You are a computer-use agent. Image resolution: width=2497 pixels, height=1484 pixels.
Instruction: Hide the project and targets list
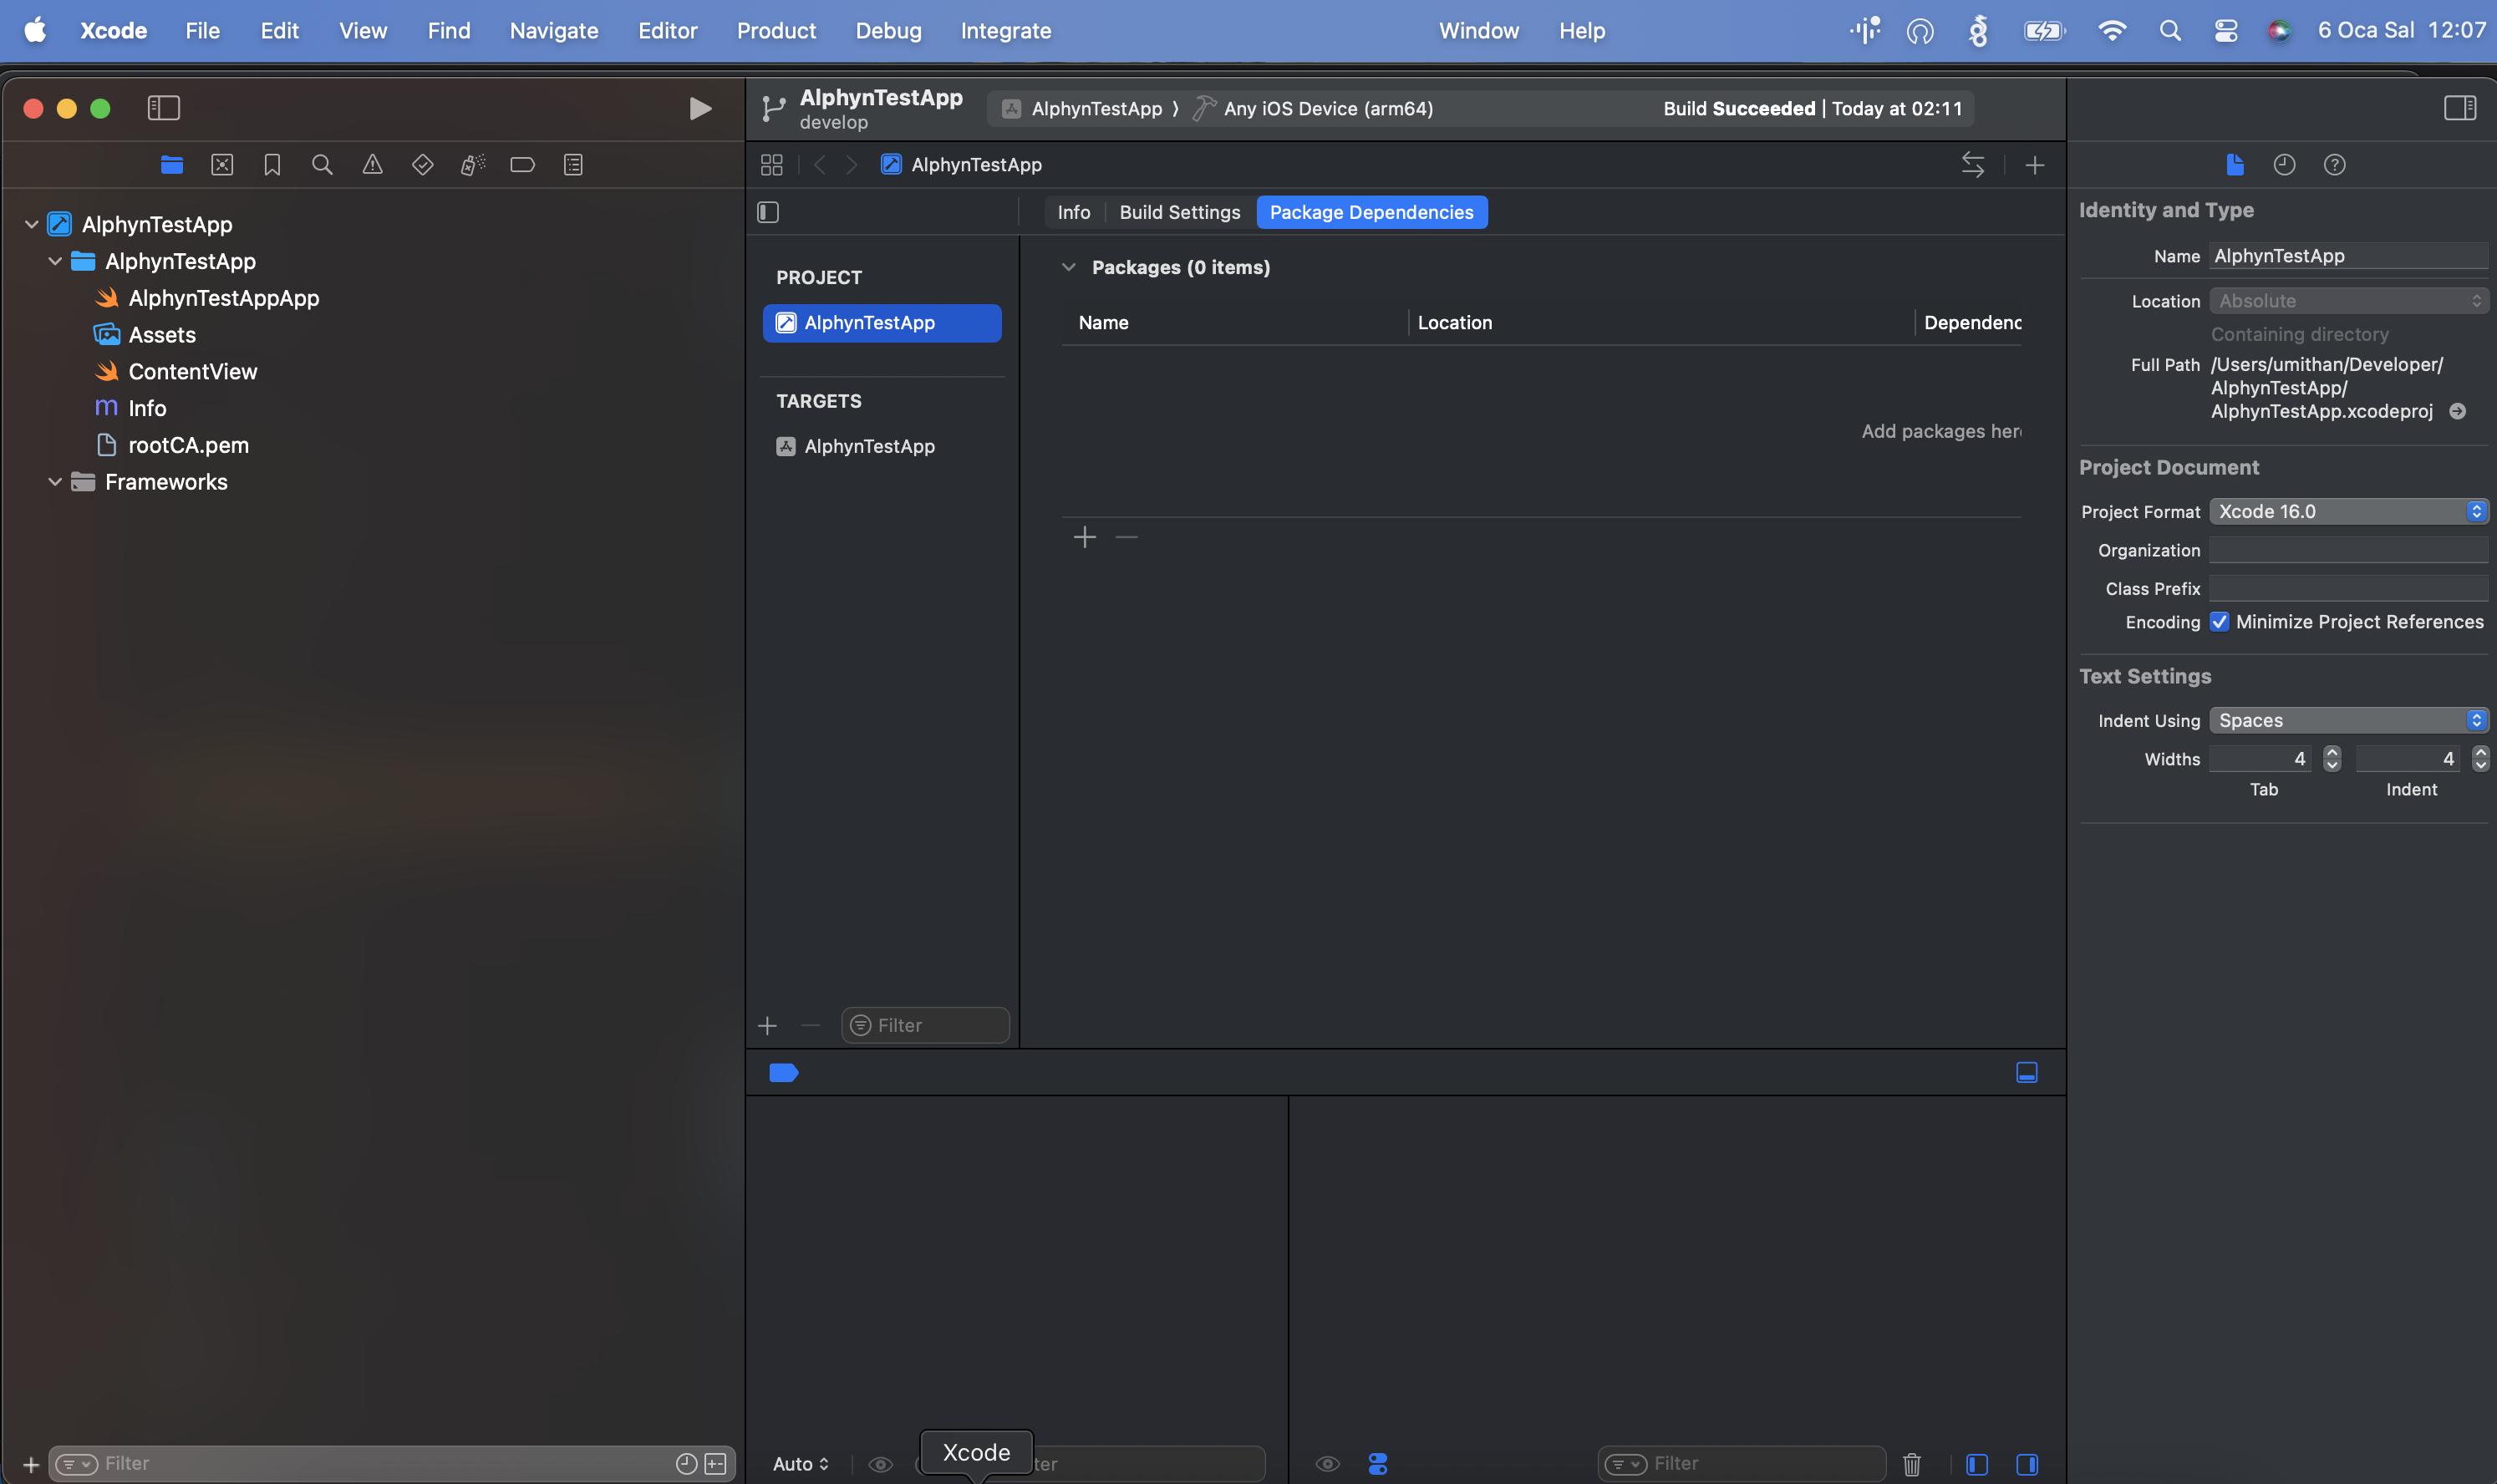tap(768, 212)
